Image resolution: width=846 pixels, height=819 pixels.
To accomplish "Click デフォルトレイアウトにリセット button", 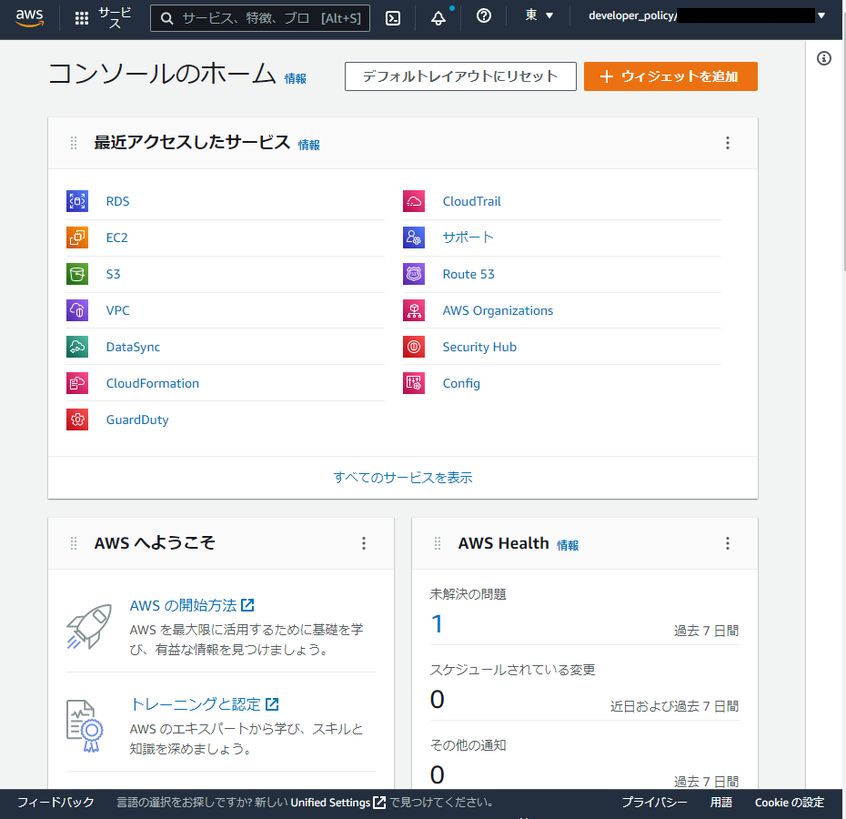I will click(x=460, y=76).
